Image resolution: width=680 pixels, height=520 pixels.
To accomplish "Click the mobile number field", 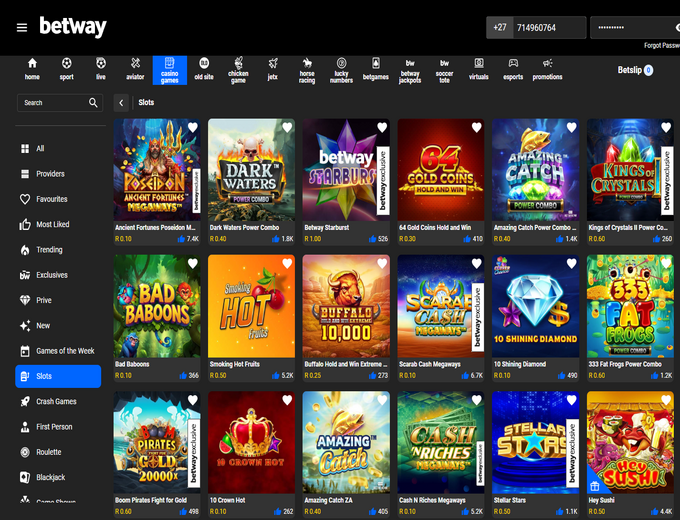I will click(549, 28).
